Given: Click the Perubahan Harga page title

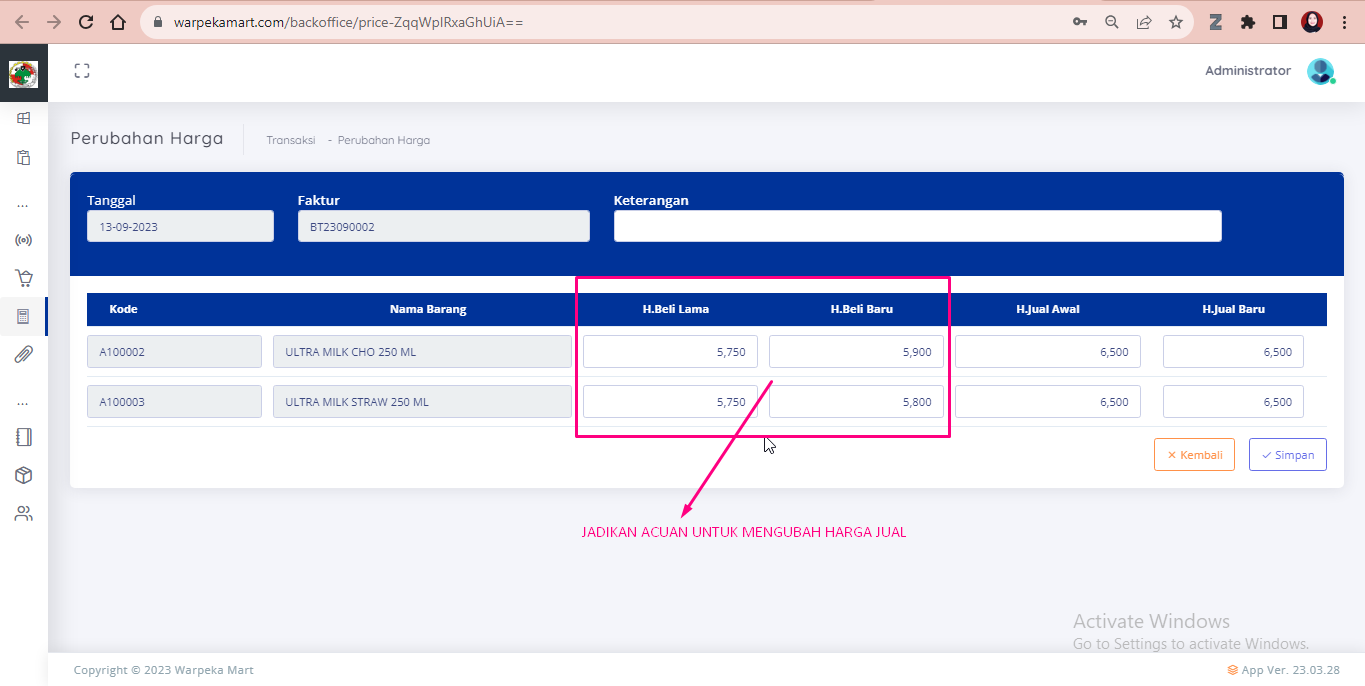Looking at the screenshot, I should pyautogui.click(x=147, y=138).
